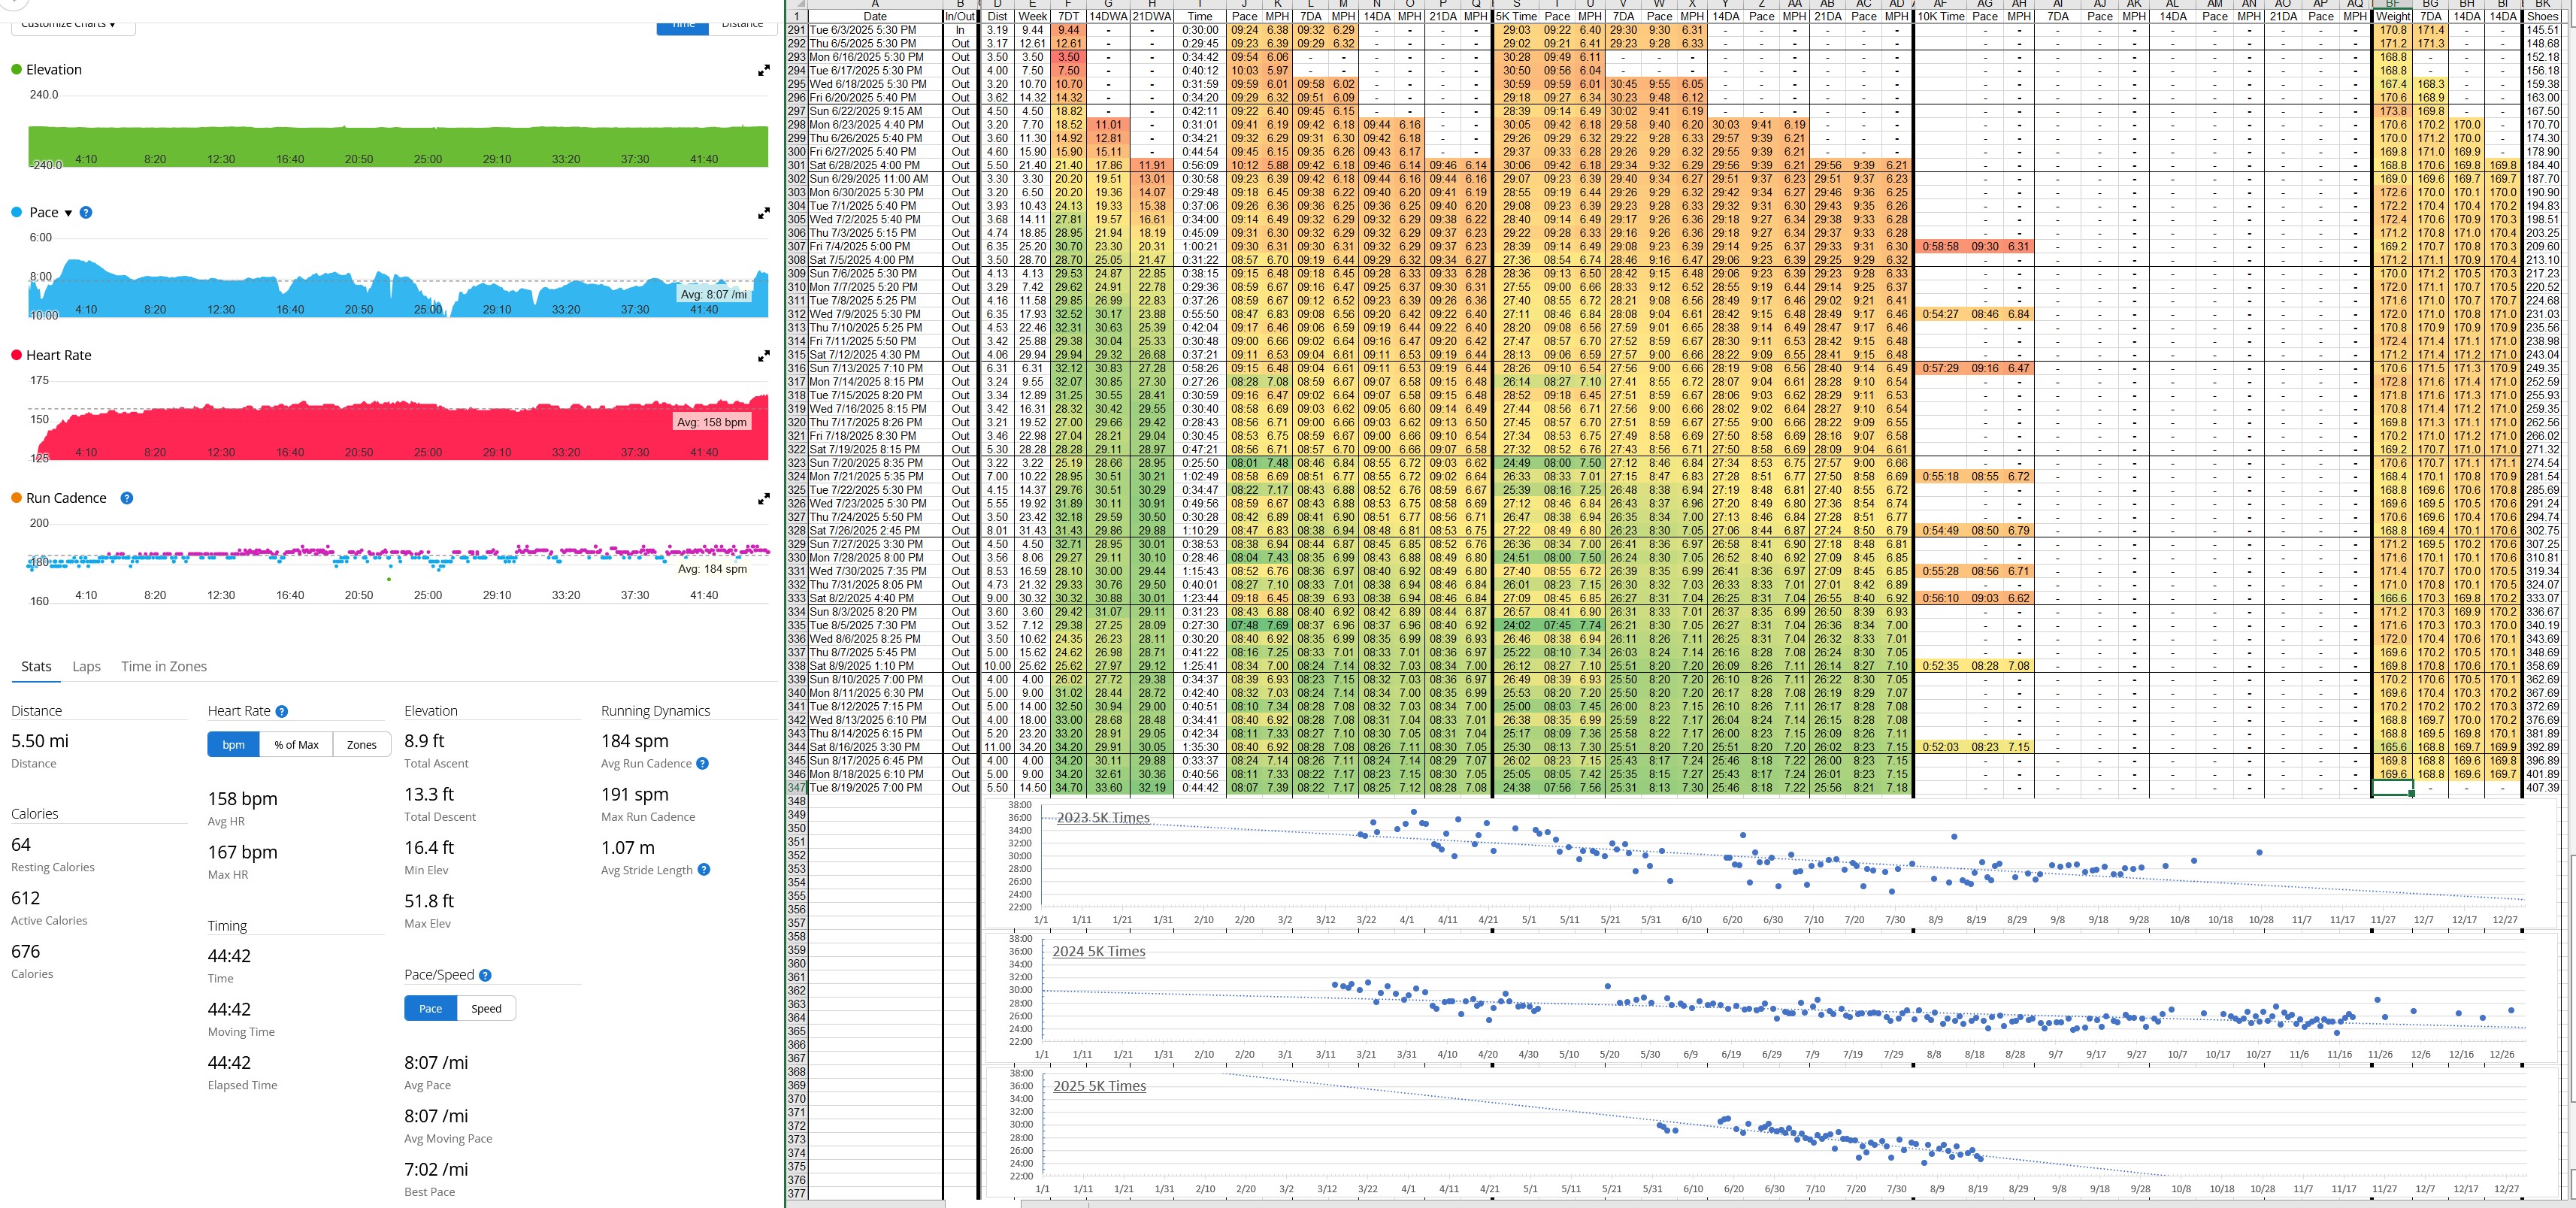The height and width of the screenshot is (1208, 2576).
Task: Select the Weight column header cell
Action: click(2392, 16)
